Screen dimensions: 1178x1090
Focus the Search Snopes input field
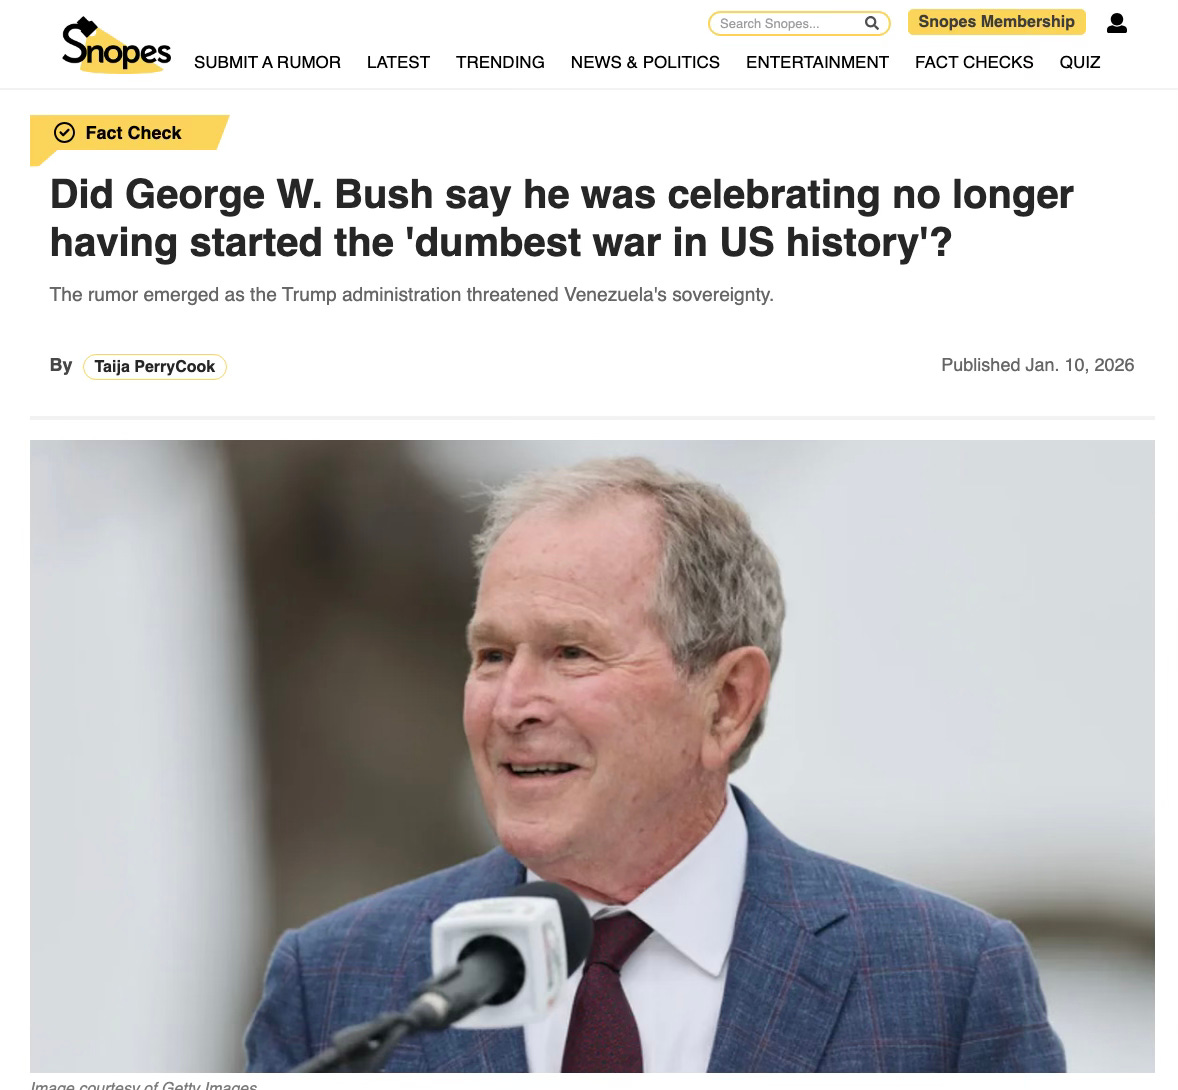coord(789,23)
